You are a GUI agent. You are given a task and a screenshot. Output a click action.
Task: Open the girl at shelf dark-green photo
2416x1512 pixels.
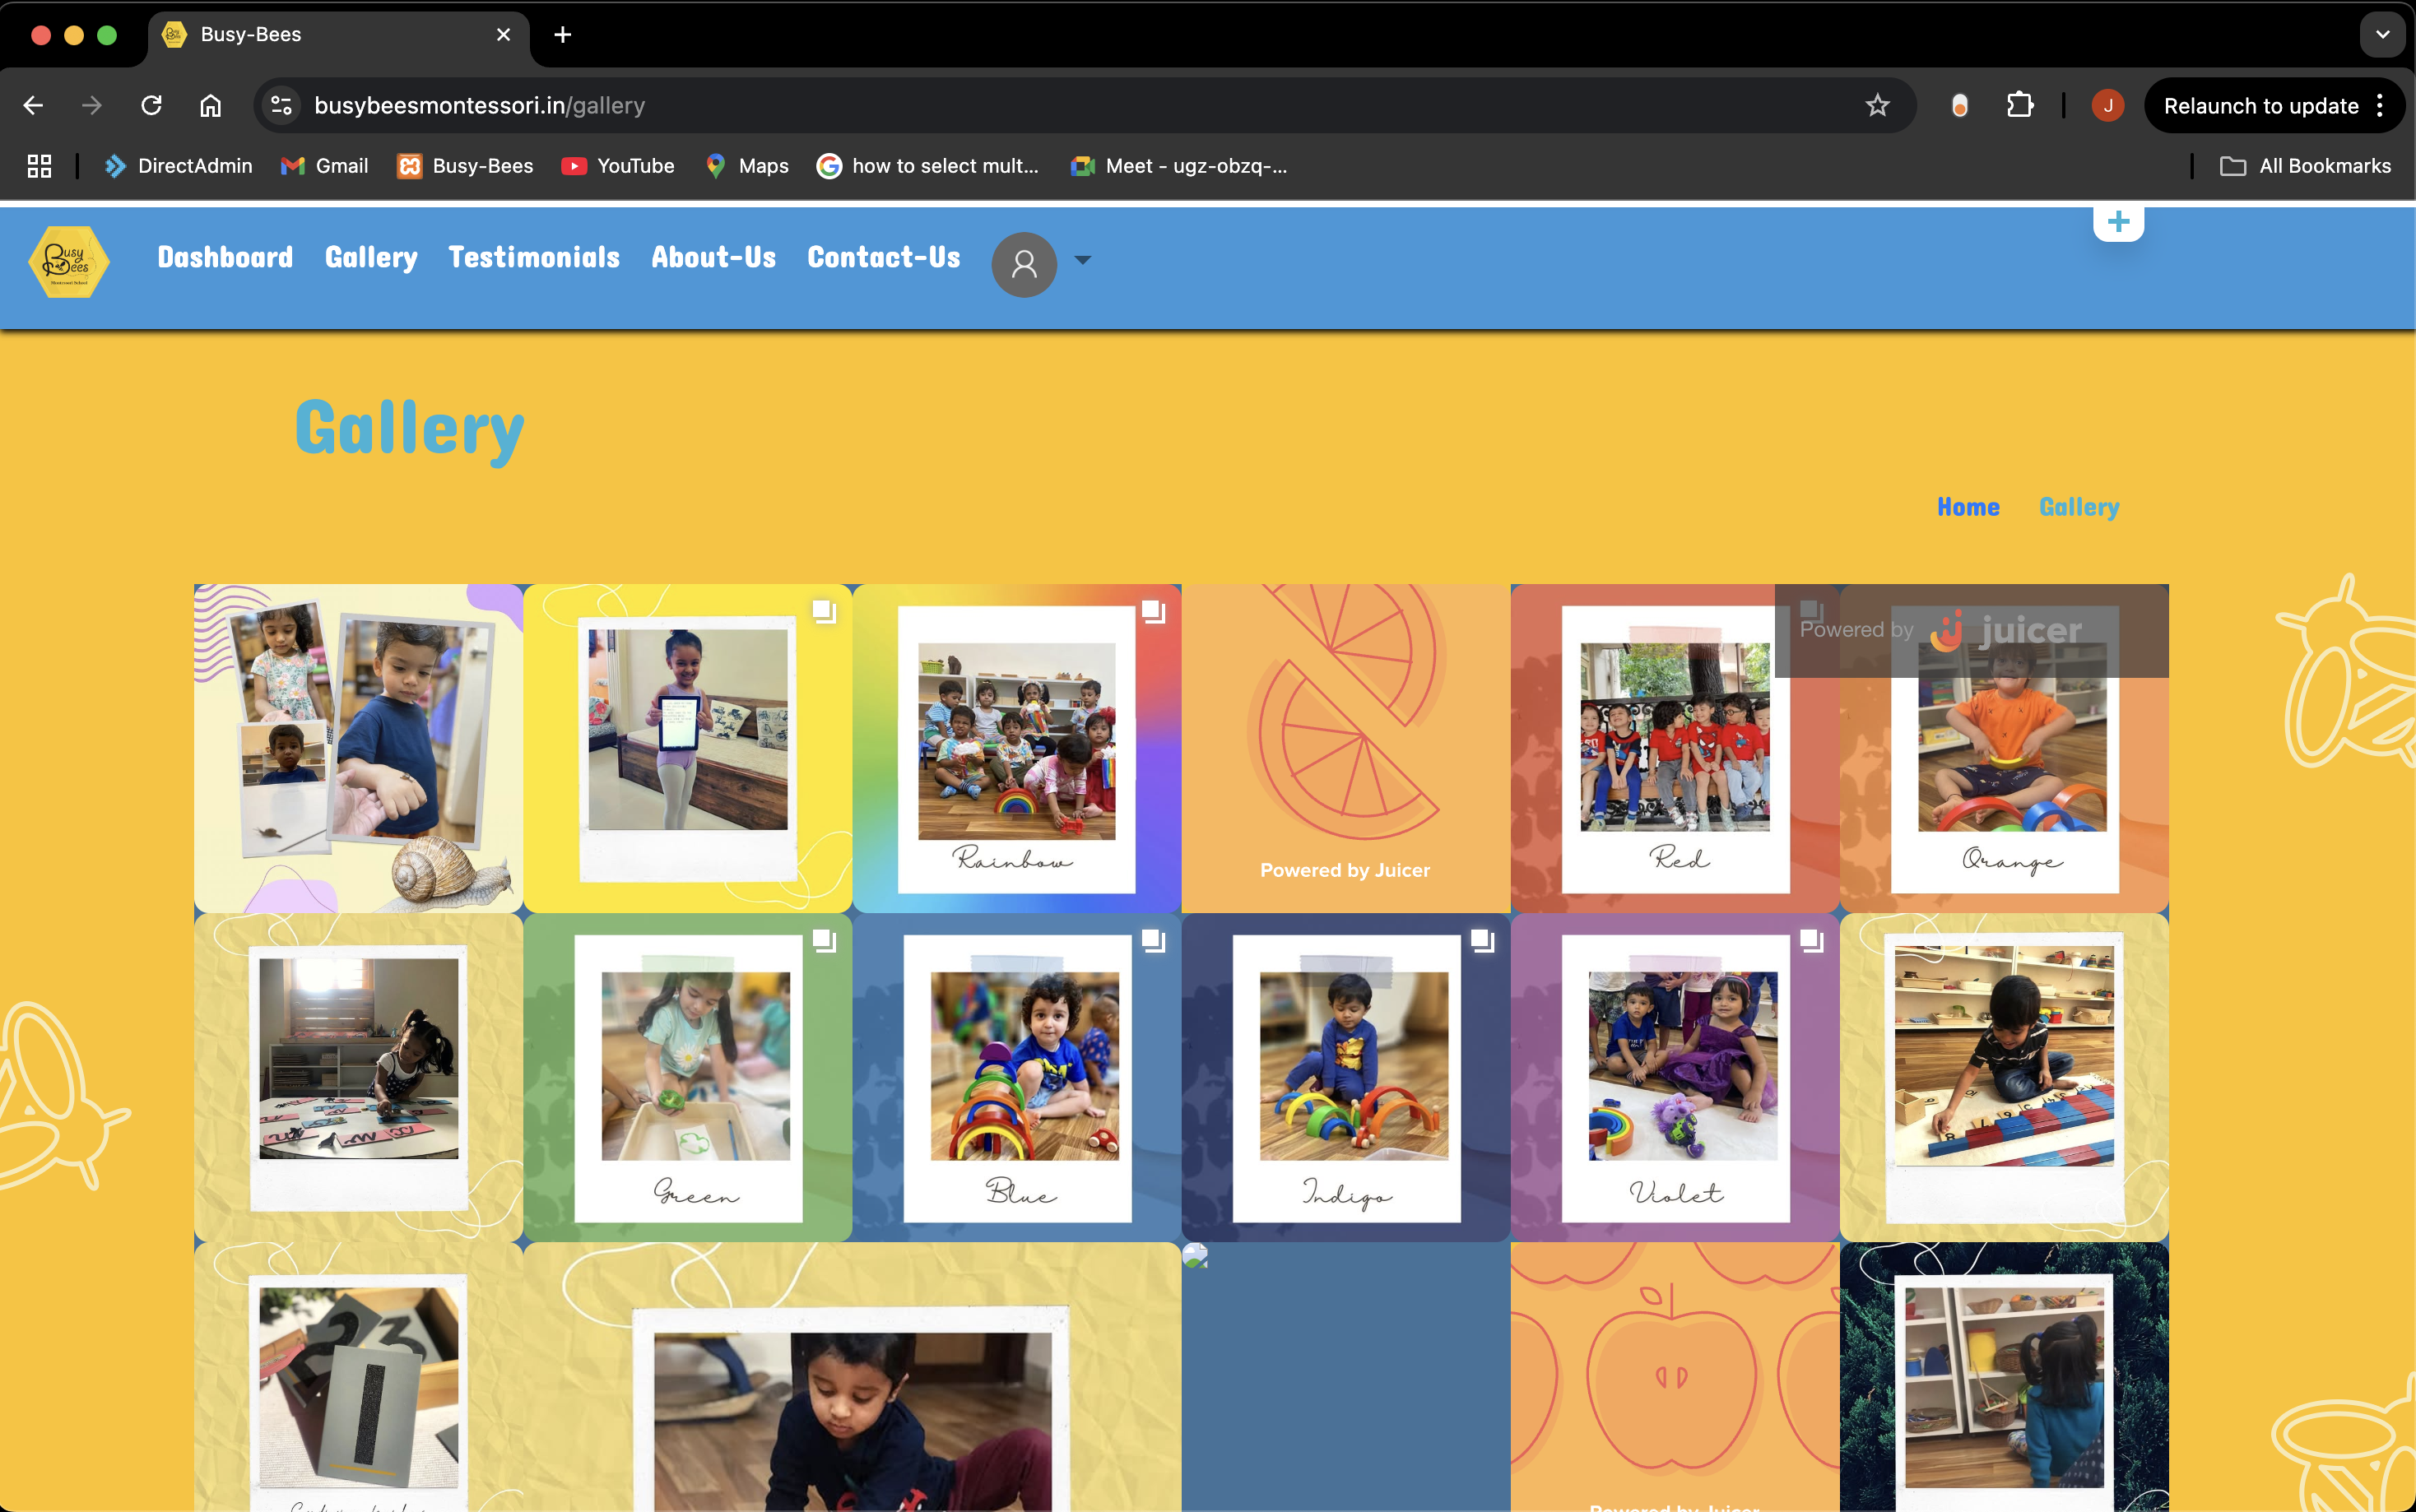click(2004, 1377)
